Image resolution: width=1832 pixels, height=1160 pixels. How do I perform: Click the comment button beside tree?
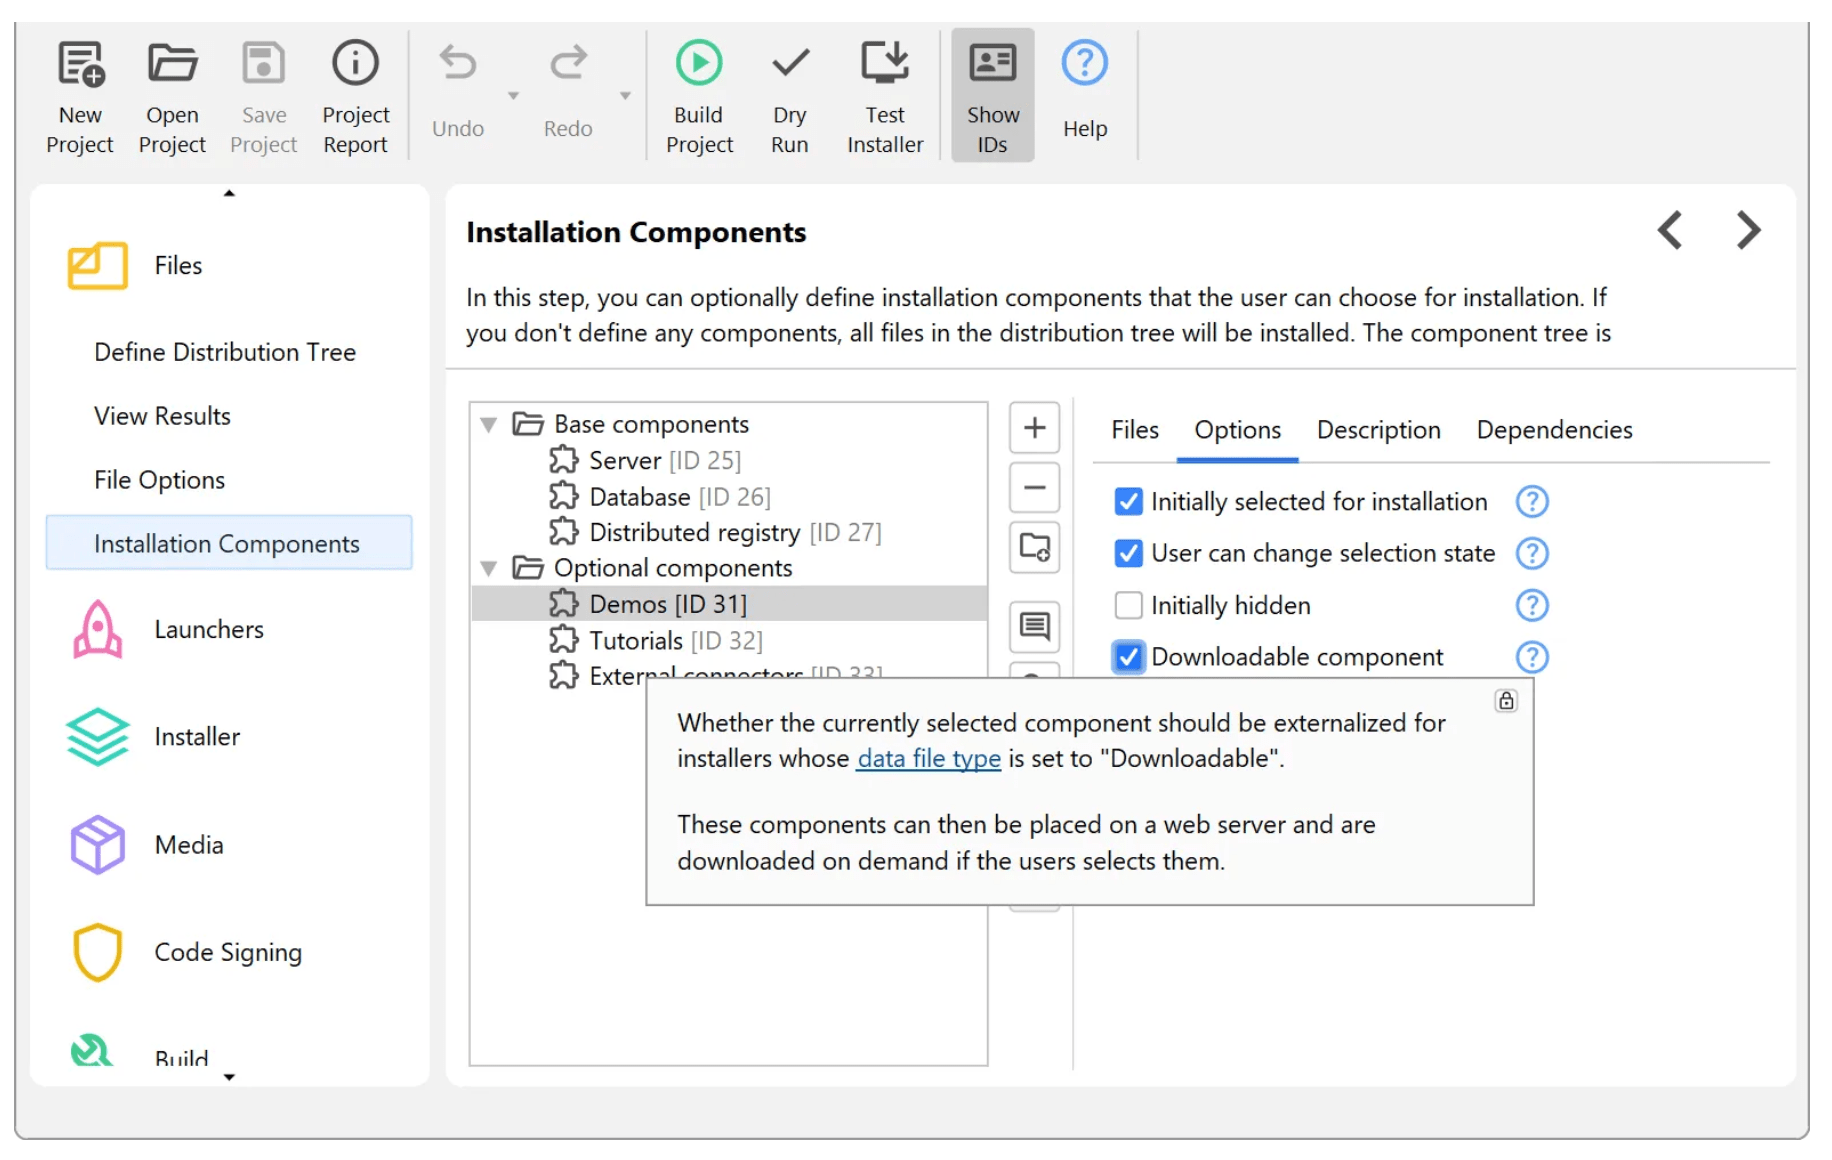pyautogui.click(x=1034, y=627)
